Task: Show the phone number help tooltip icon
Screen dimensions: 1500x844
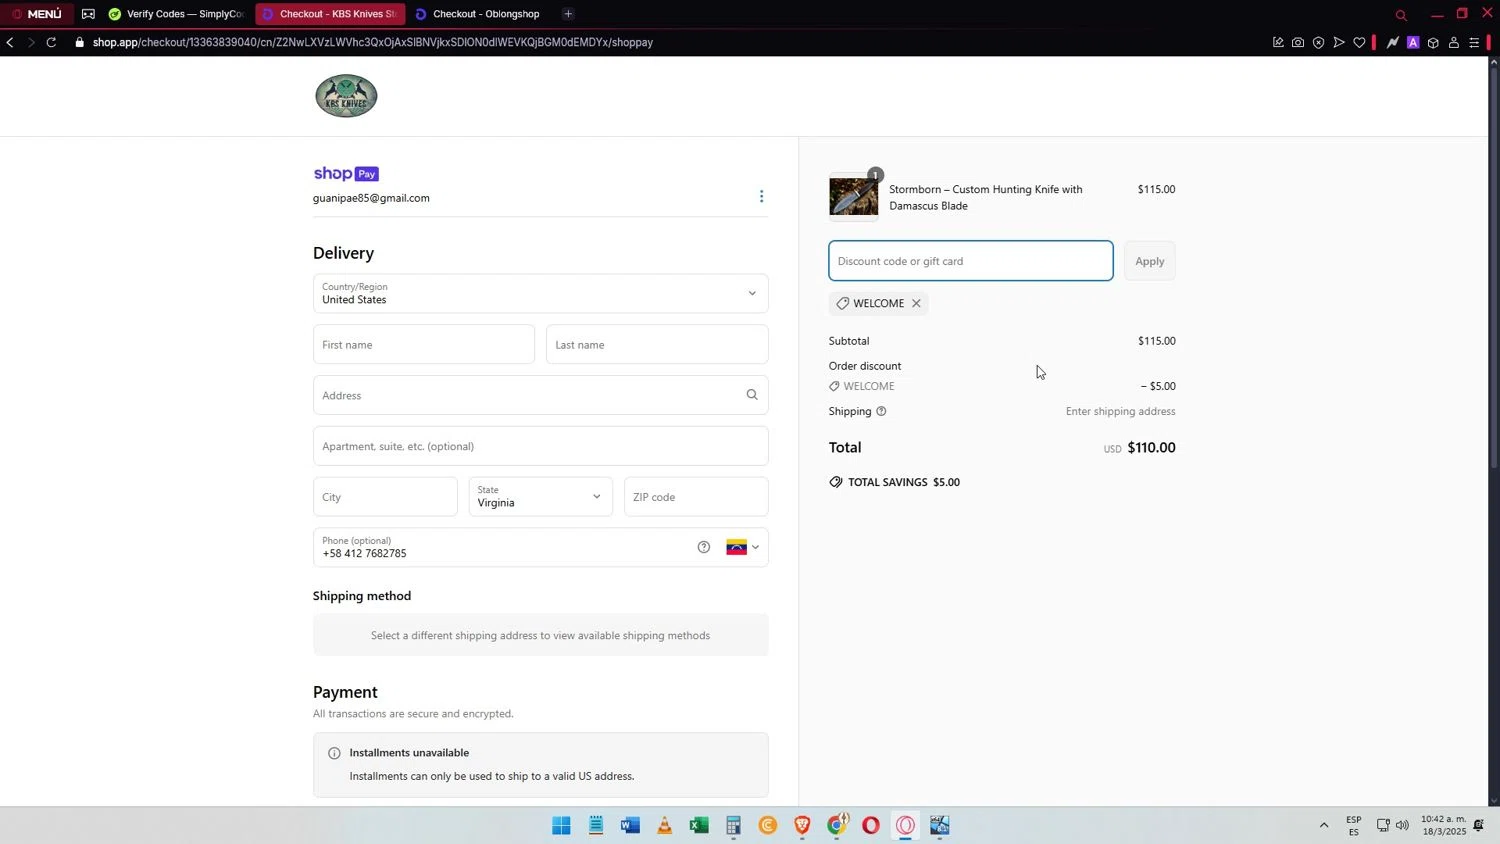Action: click(x=704, y=547)
